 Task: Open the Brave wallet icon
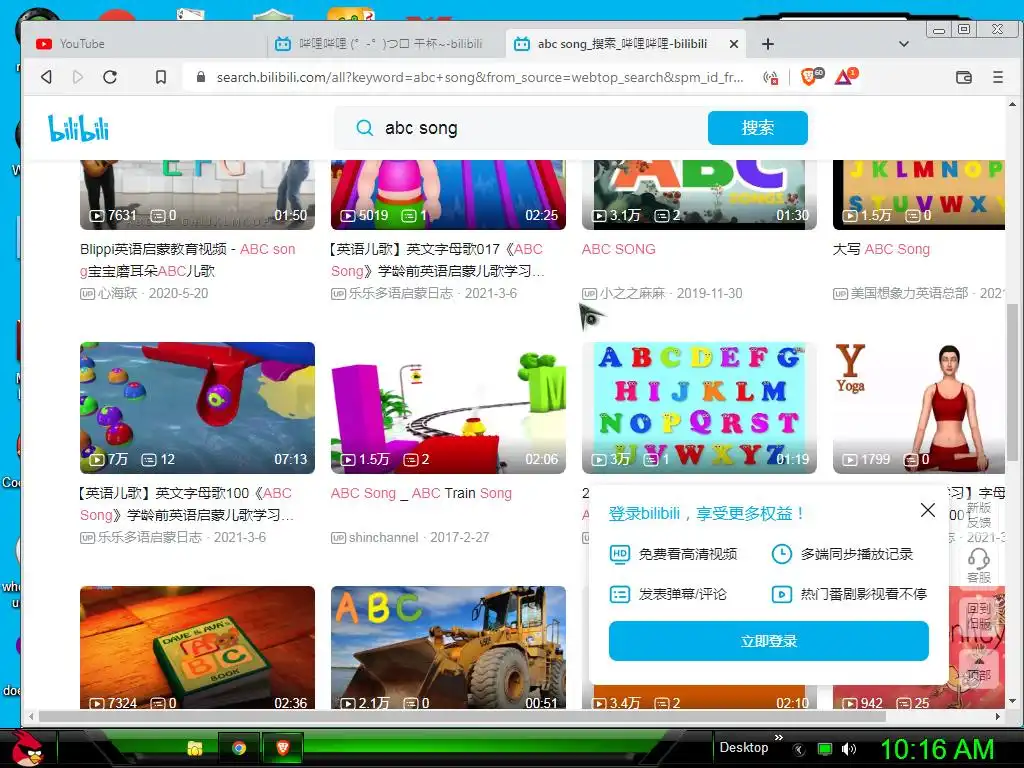(964, 77)
